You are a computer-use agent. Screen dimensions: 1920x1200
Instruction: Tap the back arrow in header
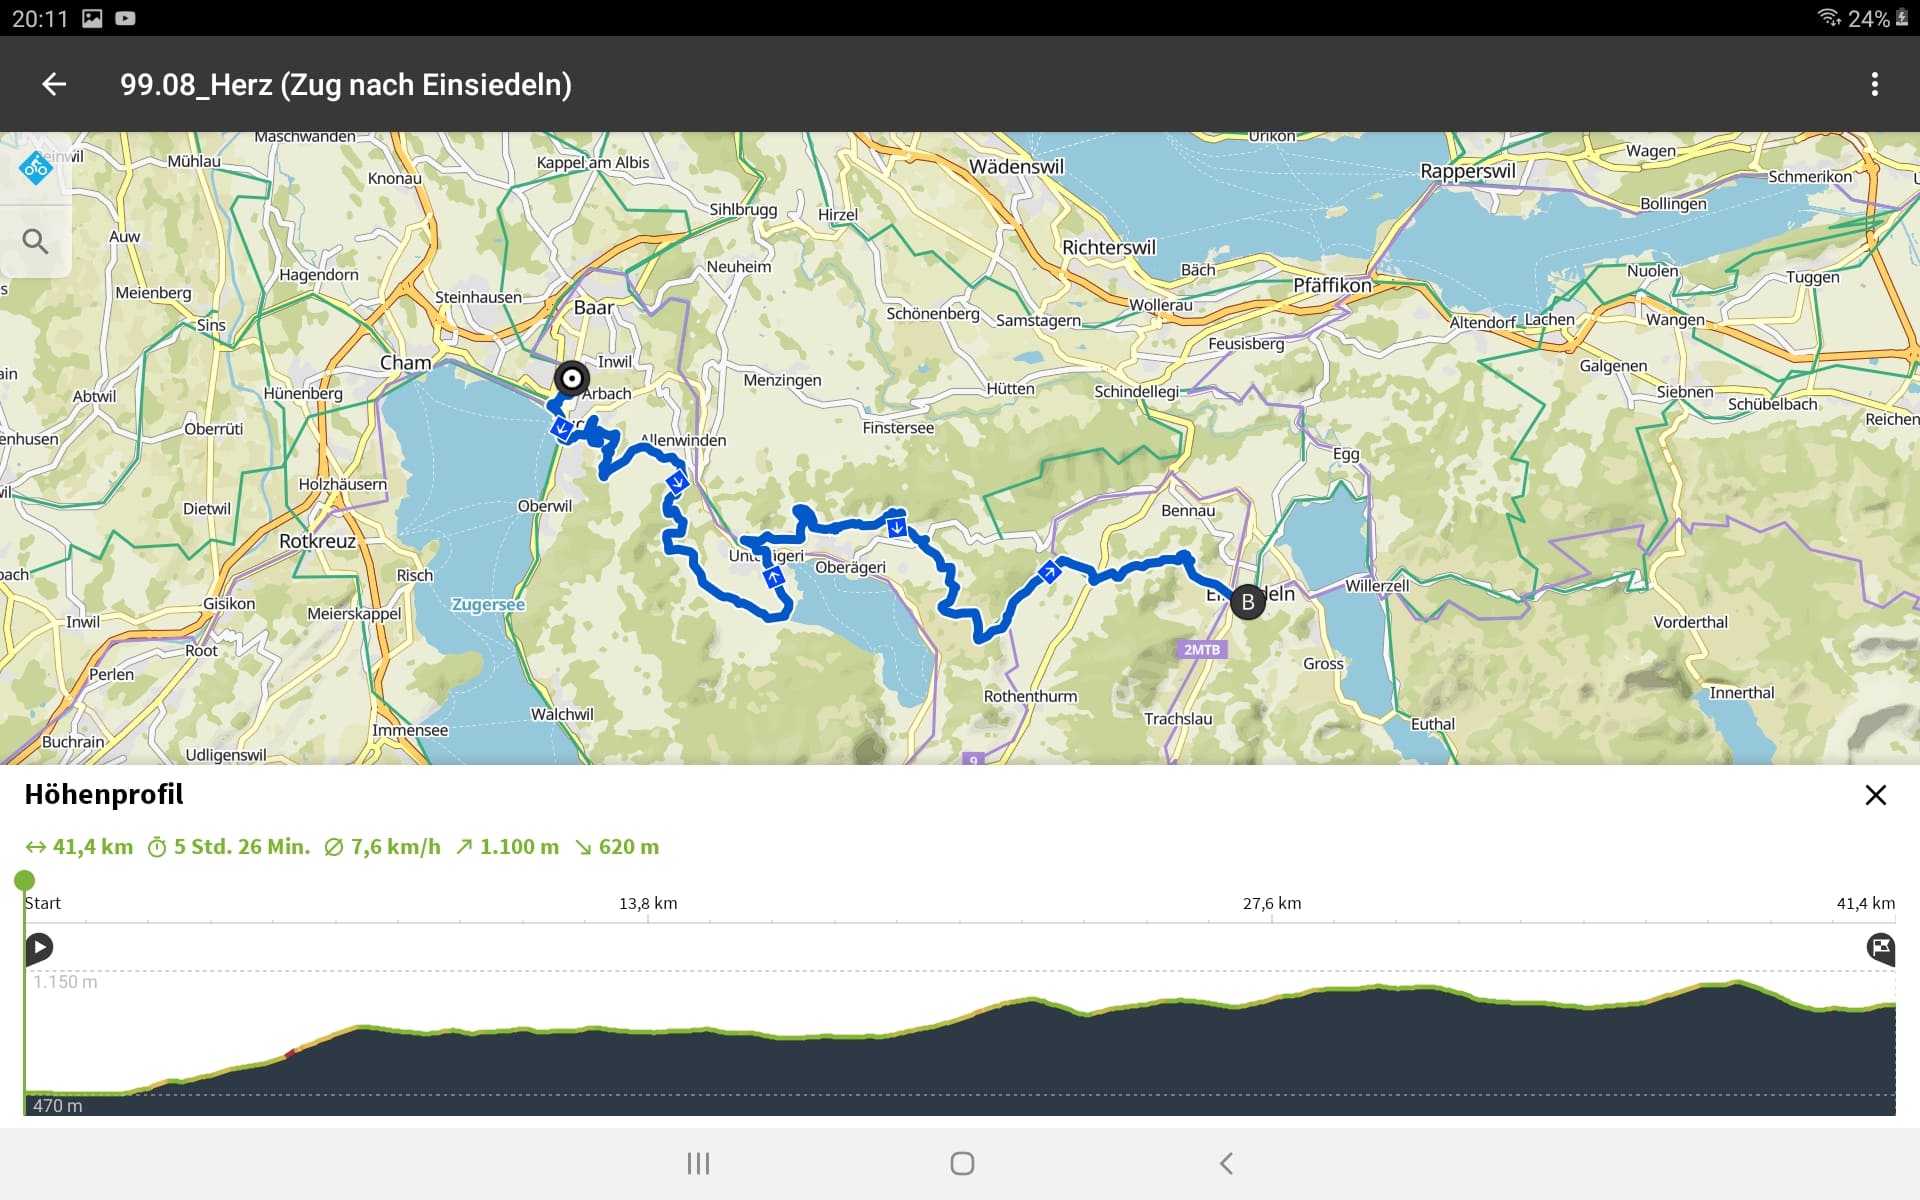coord(54,85)
